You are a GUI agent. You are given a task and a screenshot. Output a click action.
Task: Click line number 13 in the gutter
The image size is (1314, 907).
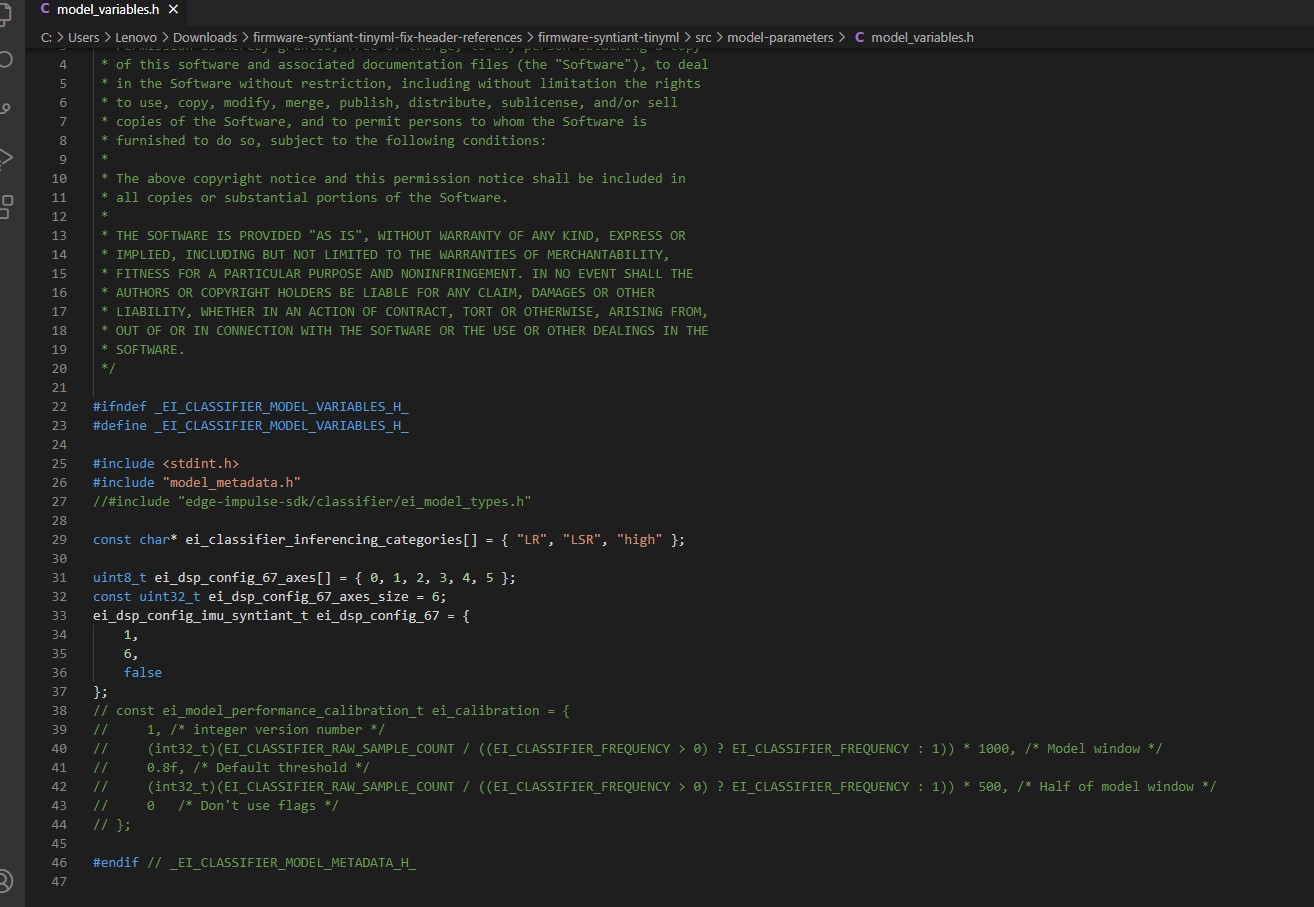(58, 235)
